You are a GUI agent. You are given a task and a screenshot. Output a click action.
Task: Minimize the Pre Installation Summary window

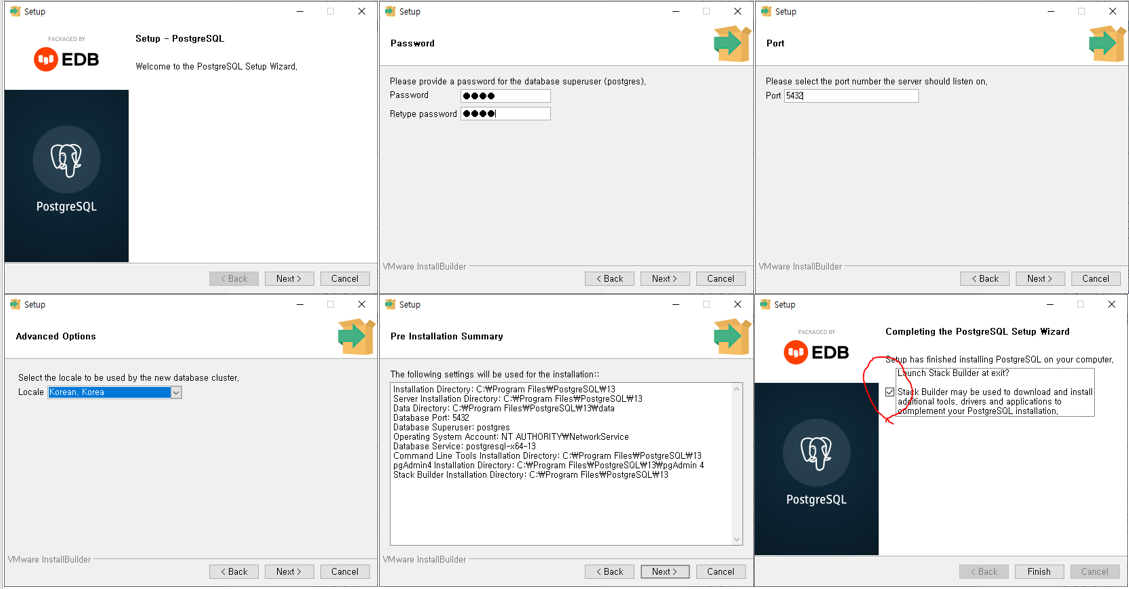coord(675,305)
